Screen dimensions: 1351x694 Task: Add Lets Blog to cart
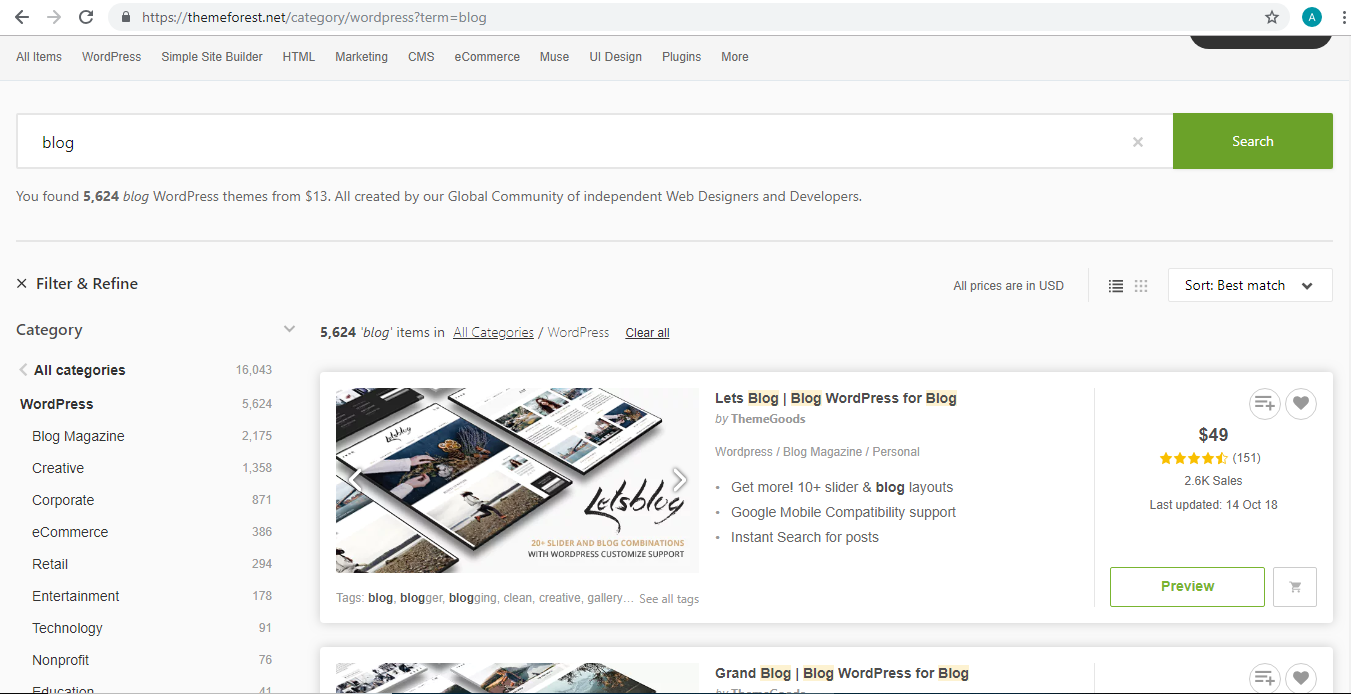point(1295,587)
